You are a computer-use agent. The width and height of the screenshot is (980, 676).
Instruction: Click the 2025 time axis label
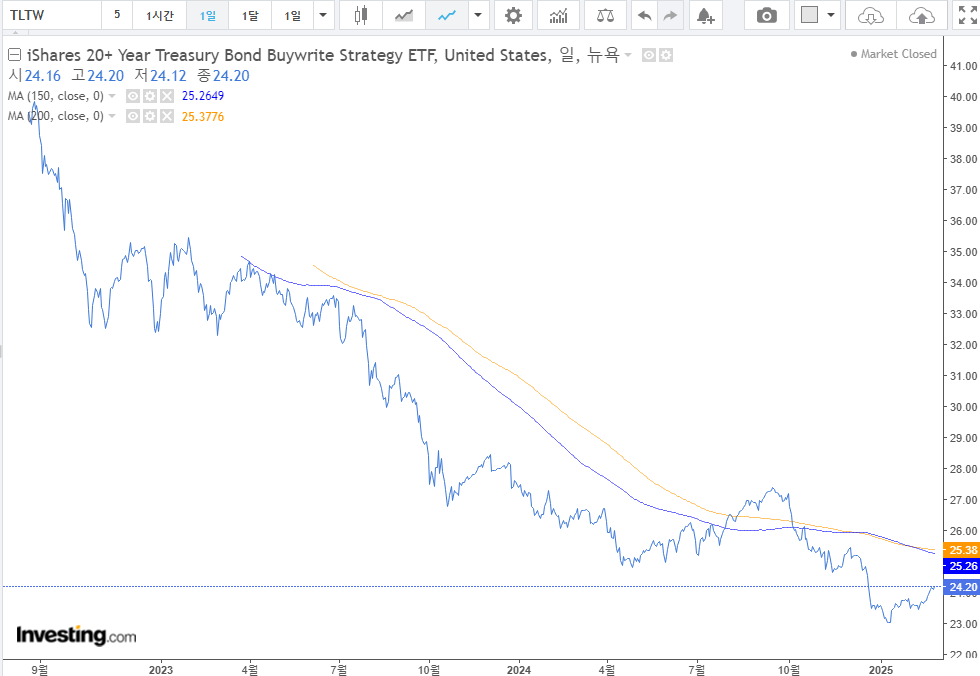881,670
